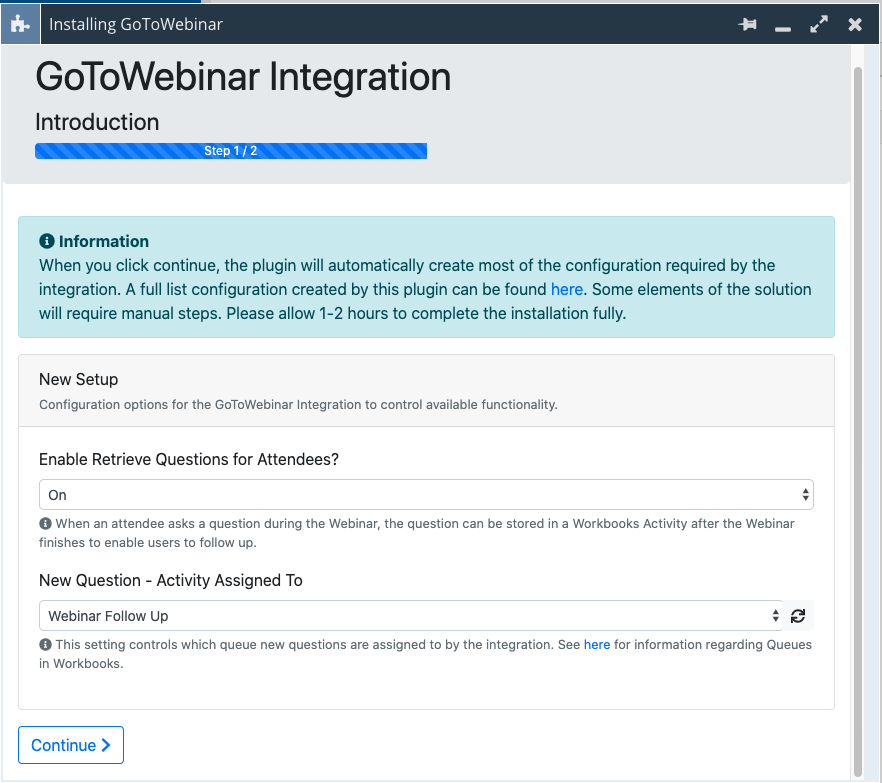Image resolution: width=882 pixels, height=783 pixels.
Task: Click the puzzle-piece plugin icon in title bar
Action: 19,24
